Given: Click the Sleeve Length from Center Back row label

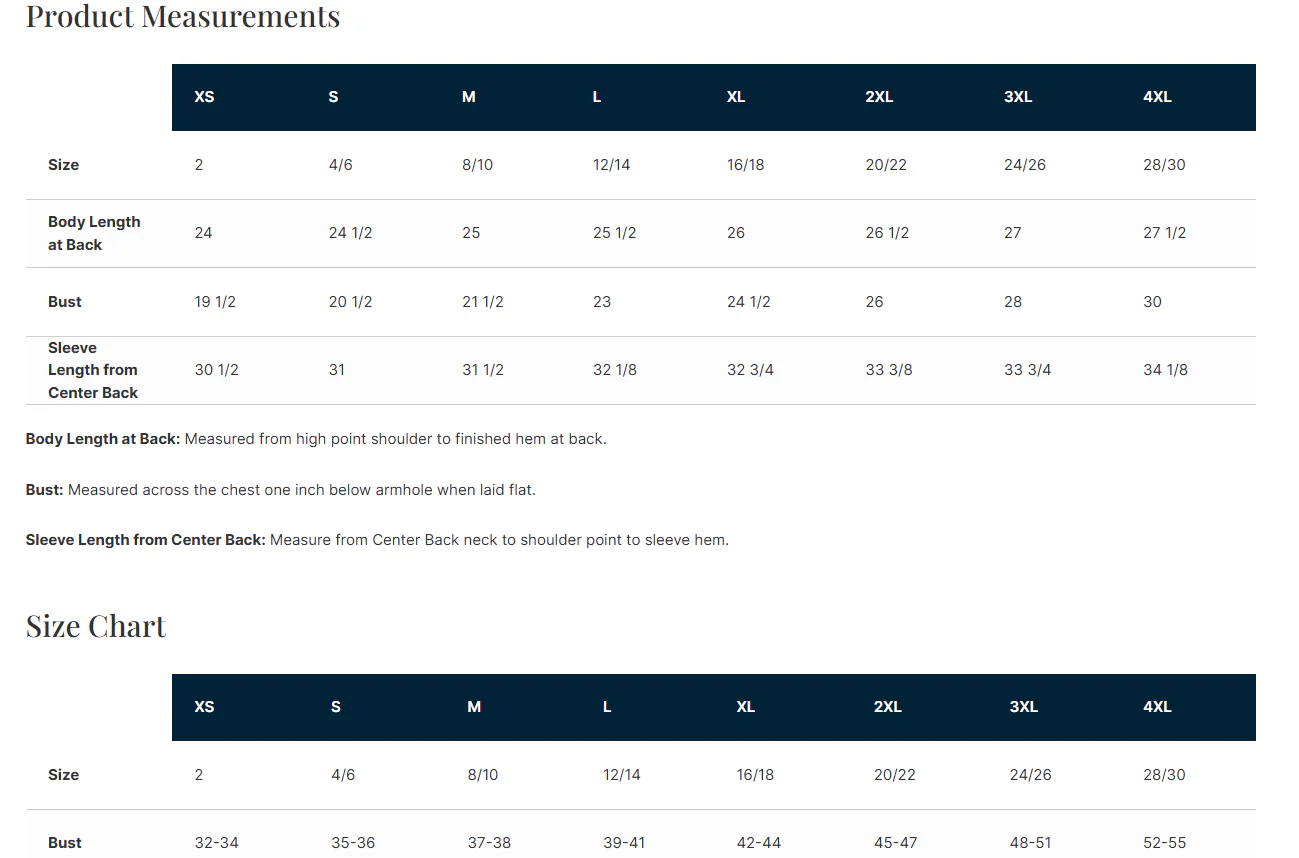Looking at the screenshot, I should tap(93, 370).
